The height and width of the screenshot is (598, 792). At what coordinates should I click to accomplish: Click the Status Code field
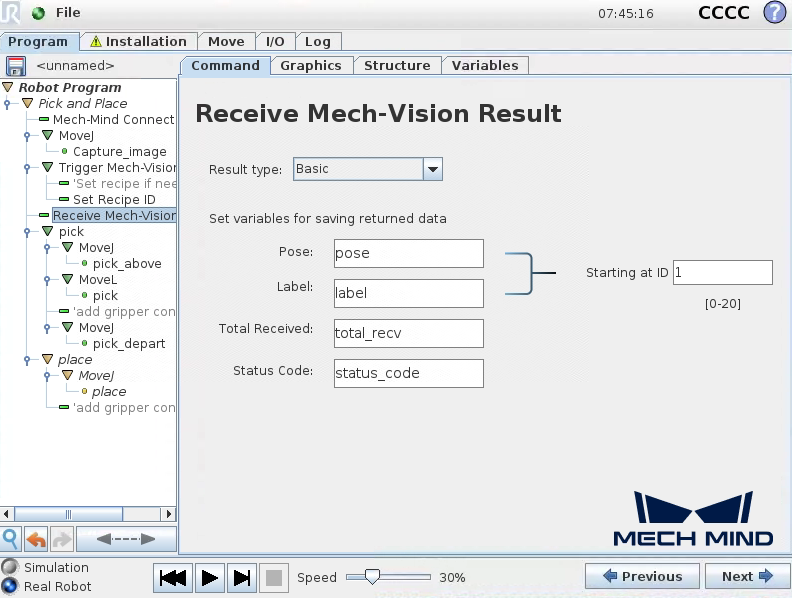tap(409, 373)
